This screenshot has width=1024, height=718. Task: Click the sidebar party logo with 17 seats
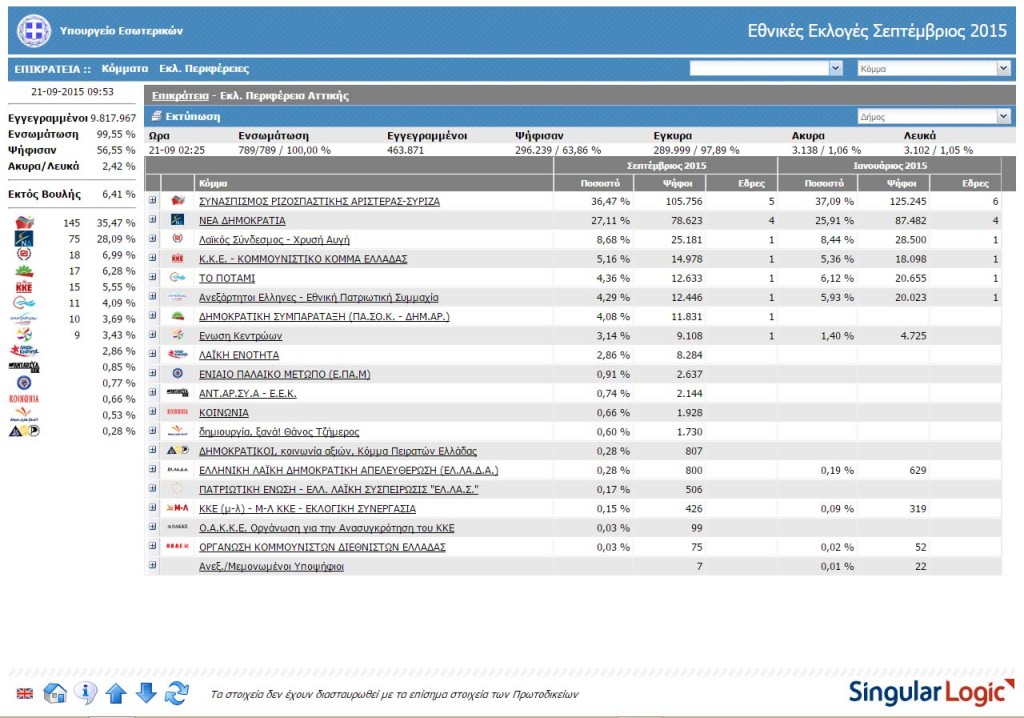pyautogui.click(x=25, y=270)
